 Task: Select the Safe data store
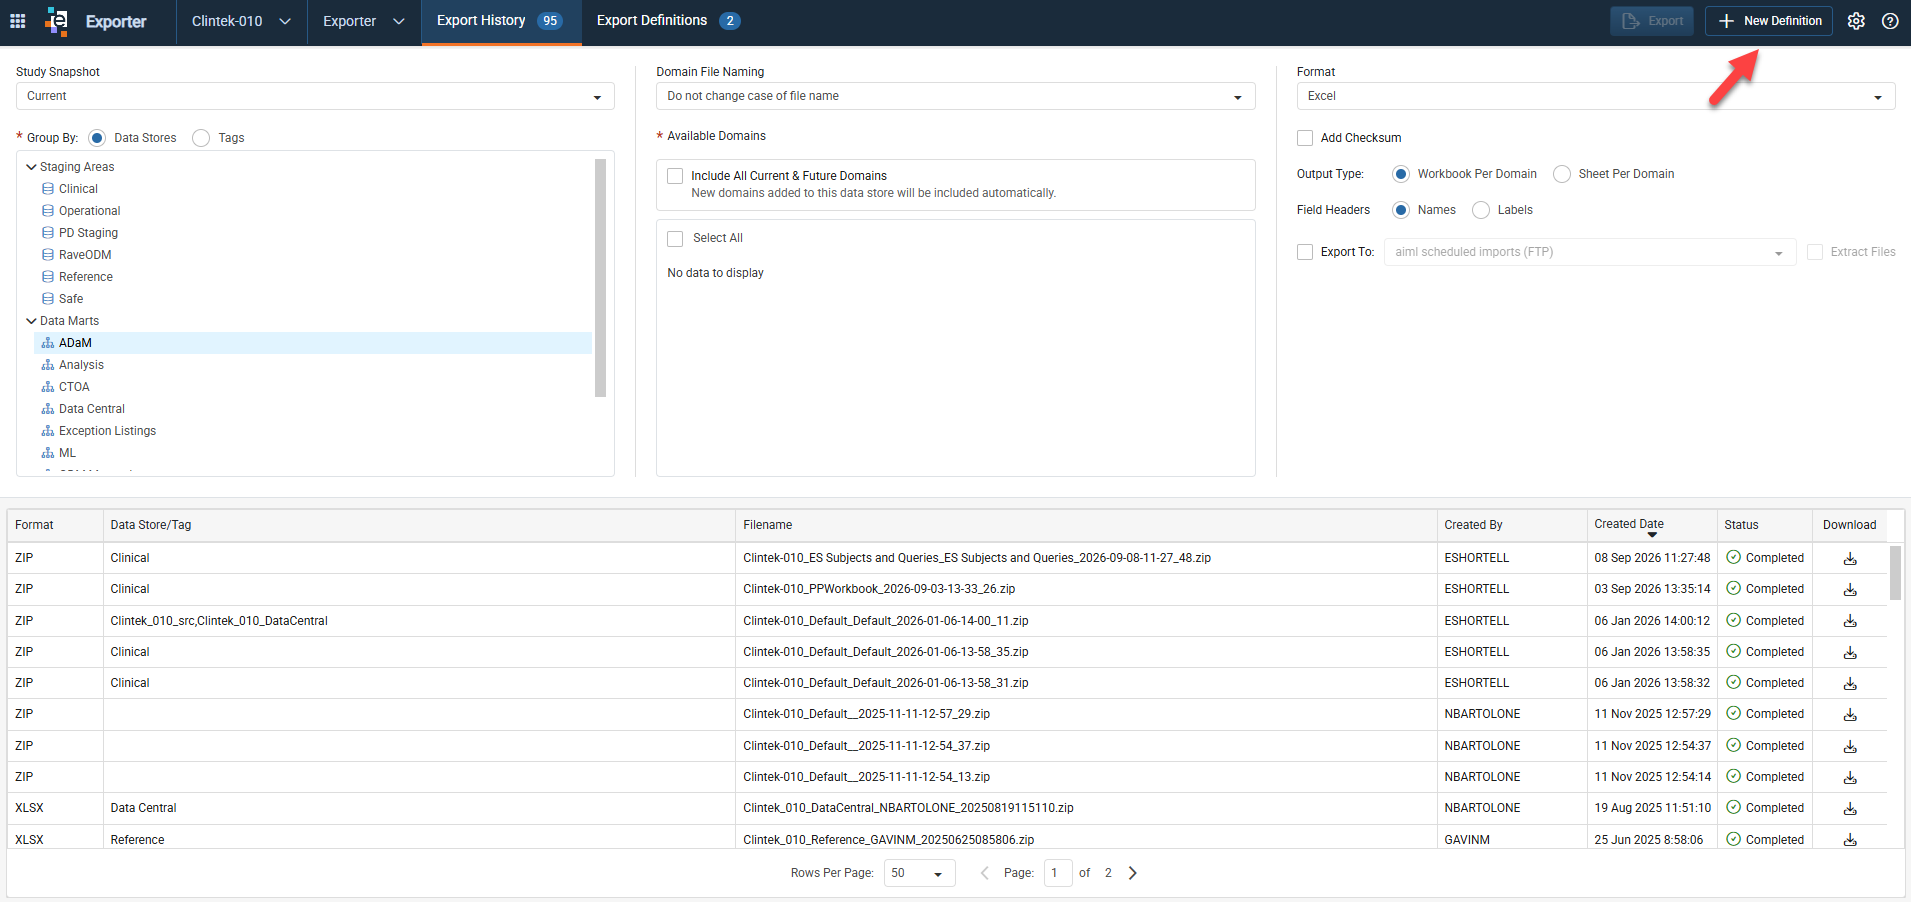click(x=70, y=299)
